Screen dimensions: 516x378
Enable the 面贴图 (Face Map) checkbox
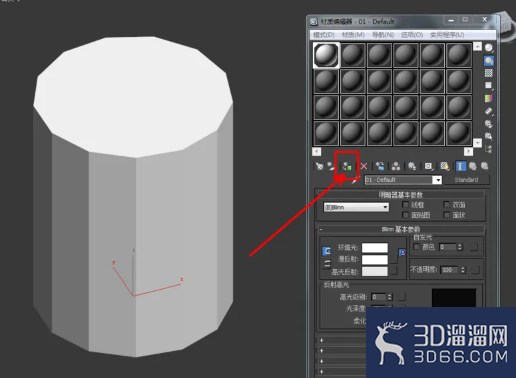pyautogui.click(x=405, y=215)
